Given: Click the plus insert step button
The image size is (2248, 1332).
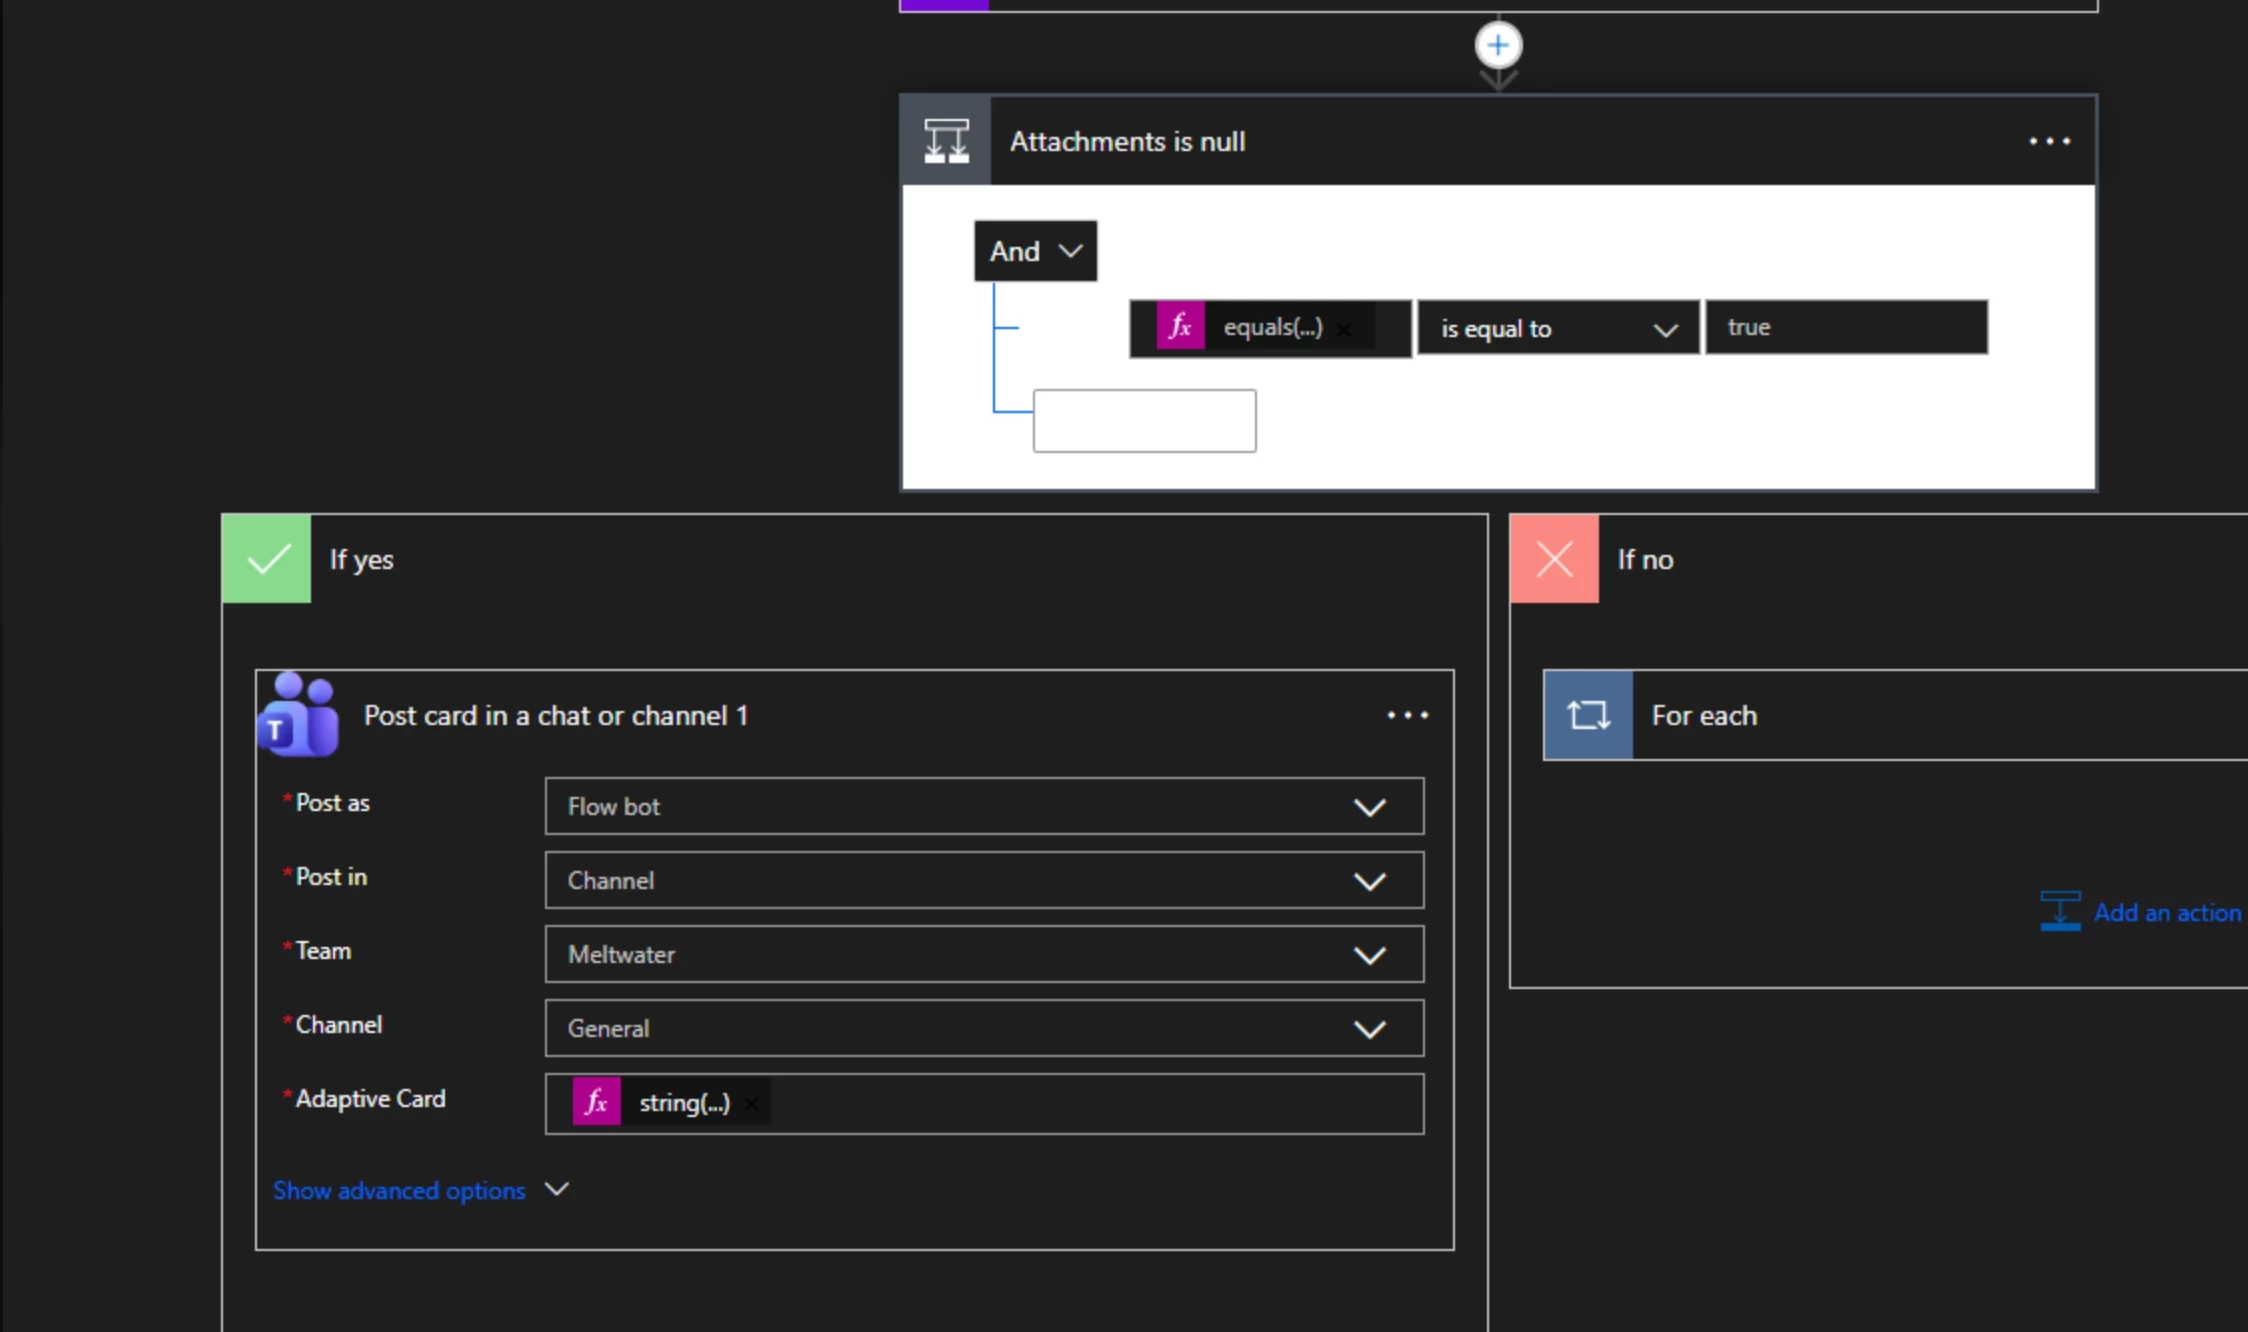Looking at the screenshot, I should tap(1497, 45).
